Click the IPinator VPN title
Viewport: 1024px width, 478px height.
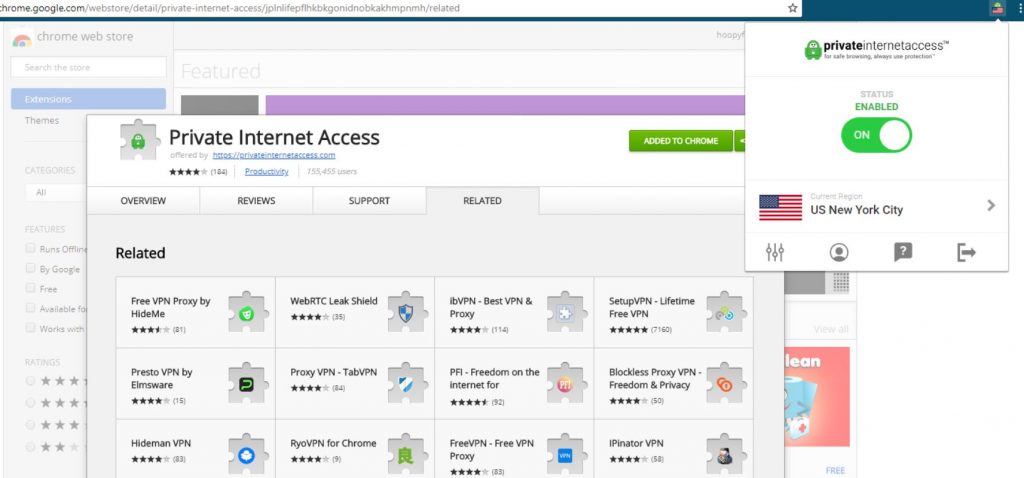[x=636, y=443]
